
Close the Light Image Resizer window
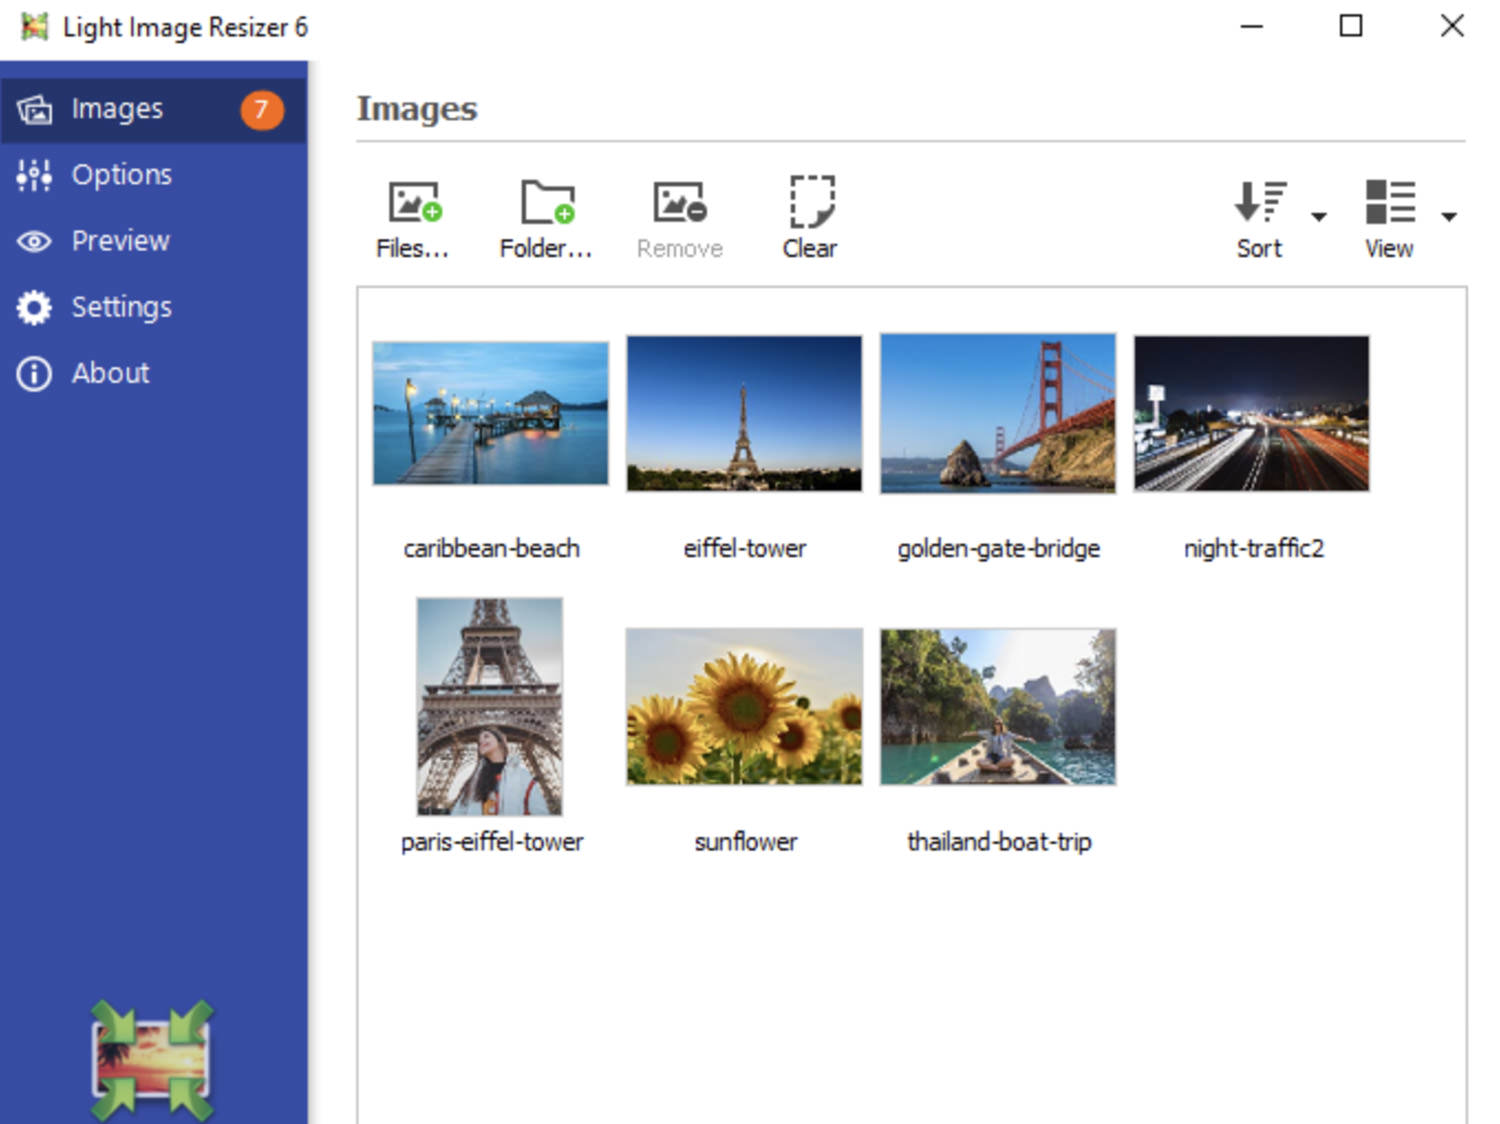coord(1452,26)
